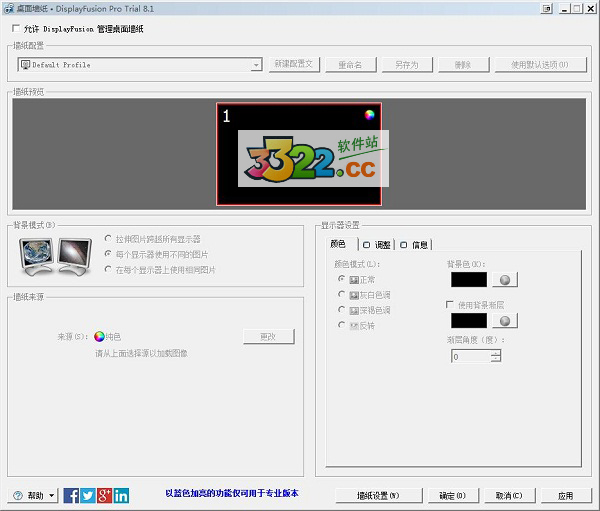Click the color picker button beside 背景色
The height and width of the screenshot is (511, 600).
505,280
